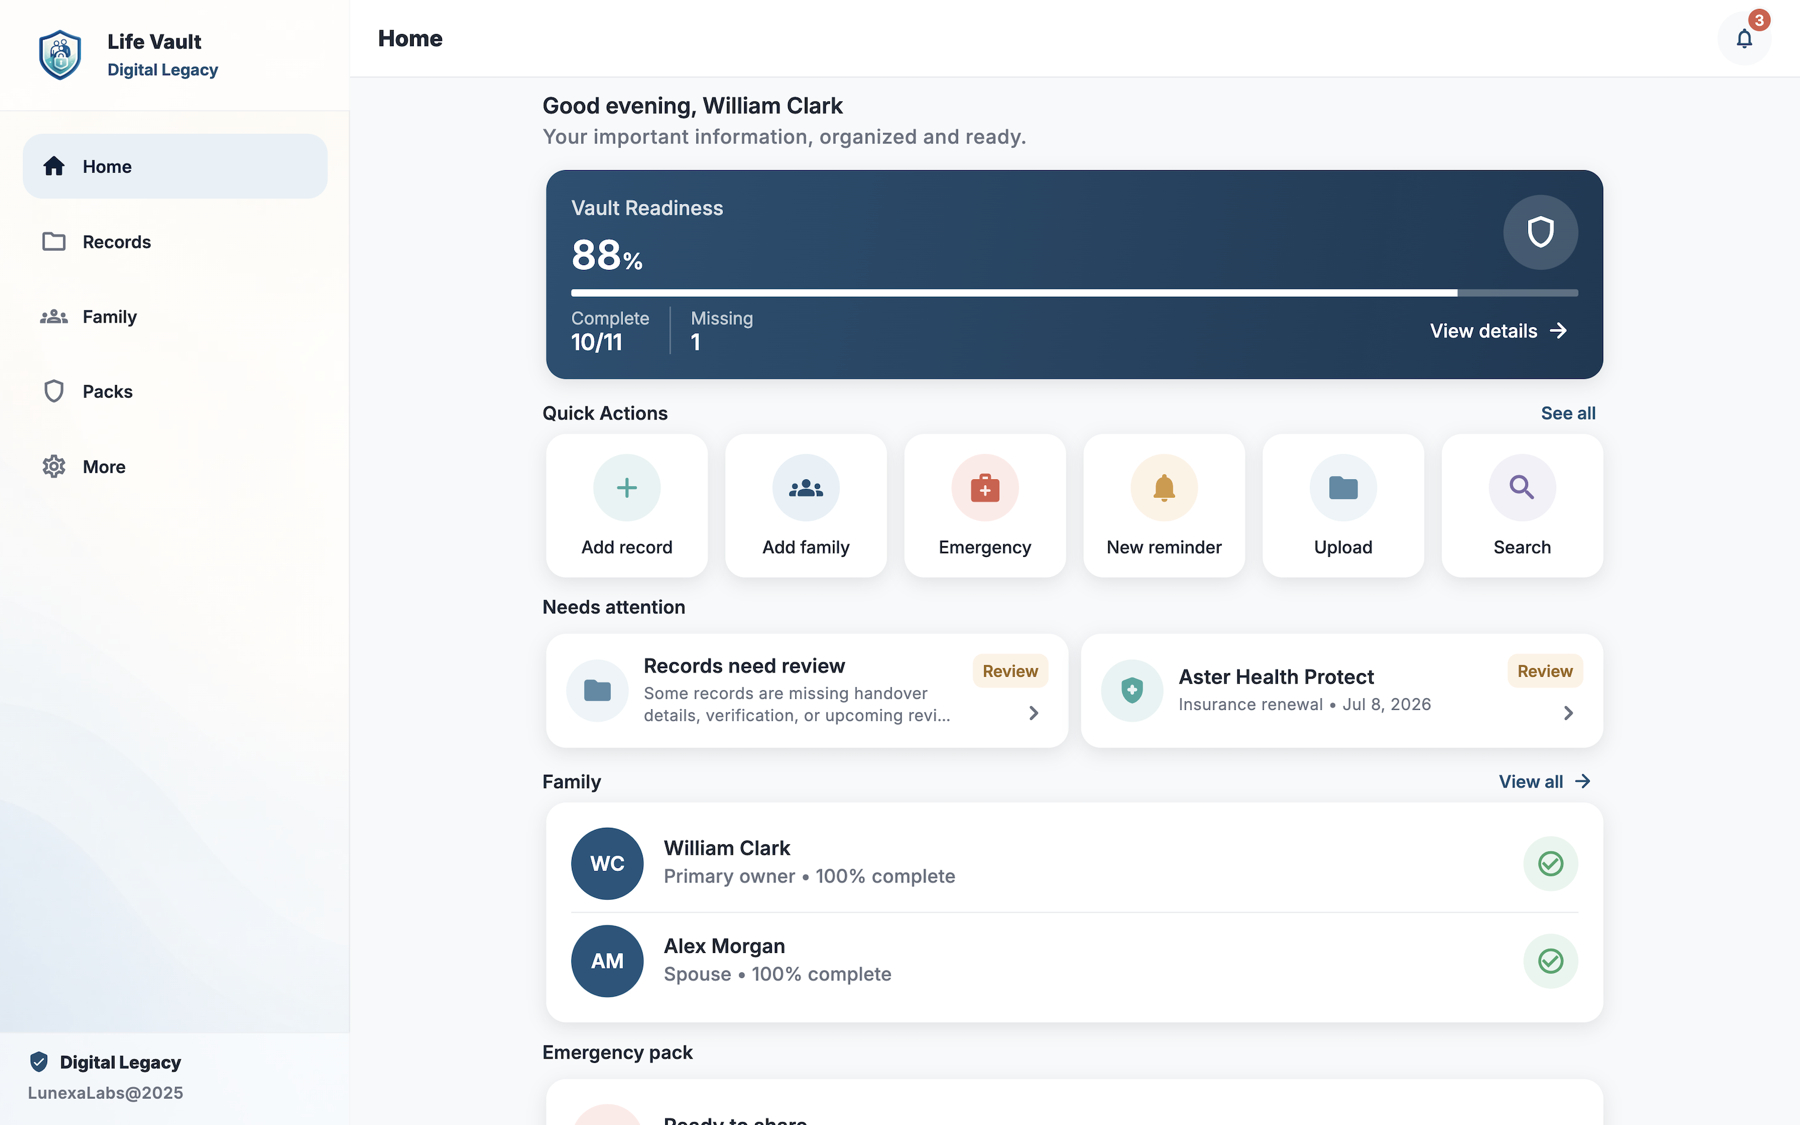This screenshot has width=1800, height=1125.
Task: Go to Home in the sidebar
Action: click(x=175, y=166)
